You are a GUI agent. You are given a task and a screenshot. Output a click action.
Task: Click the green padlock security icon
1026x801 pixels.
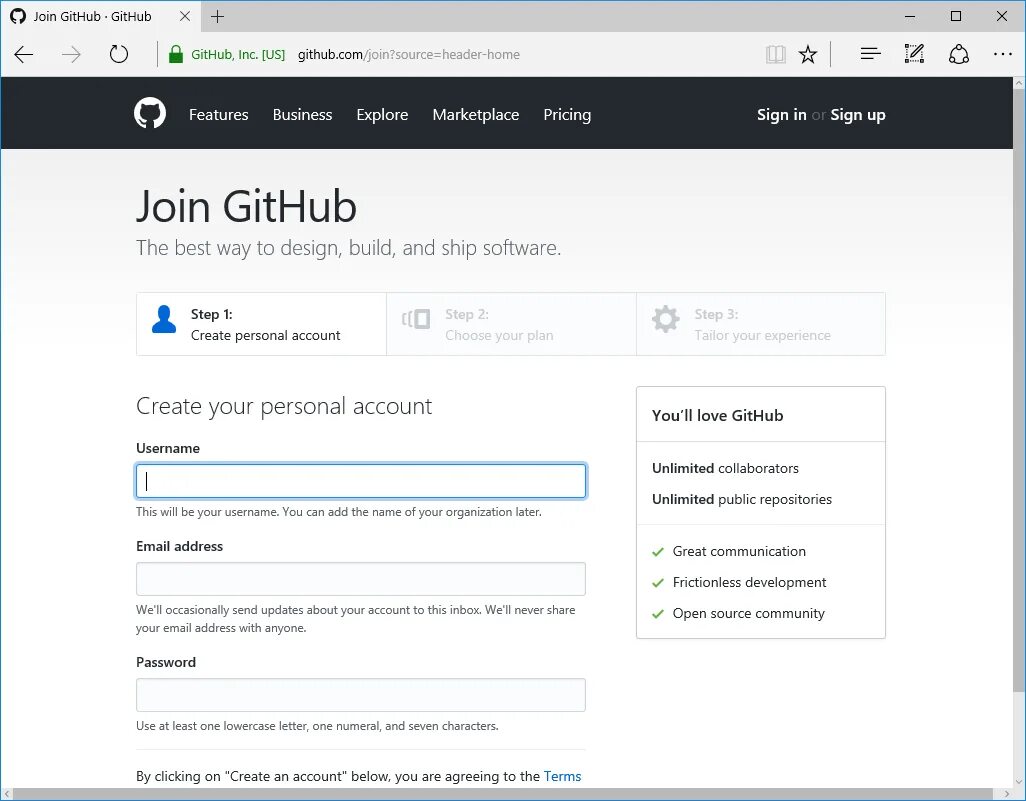[175, 54]
